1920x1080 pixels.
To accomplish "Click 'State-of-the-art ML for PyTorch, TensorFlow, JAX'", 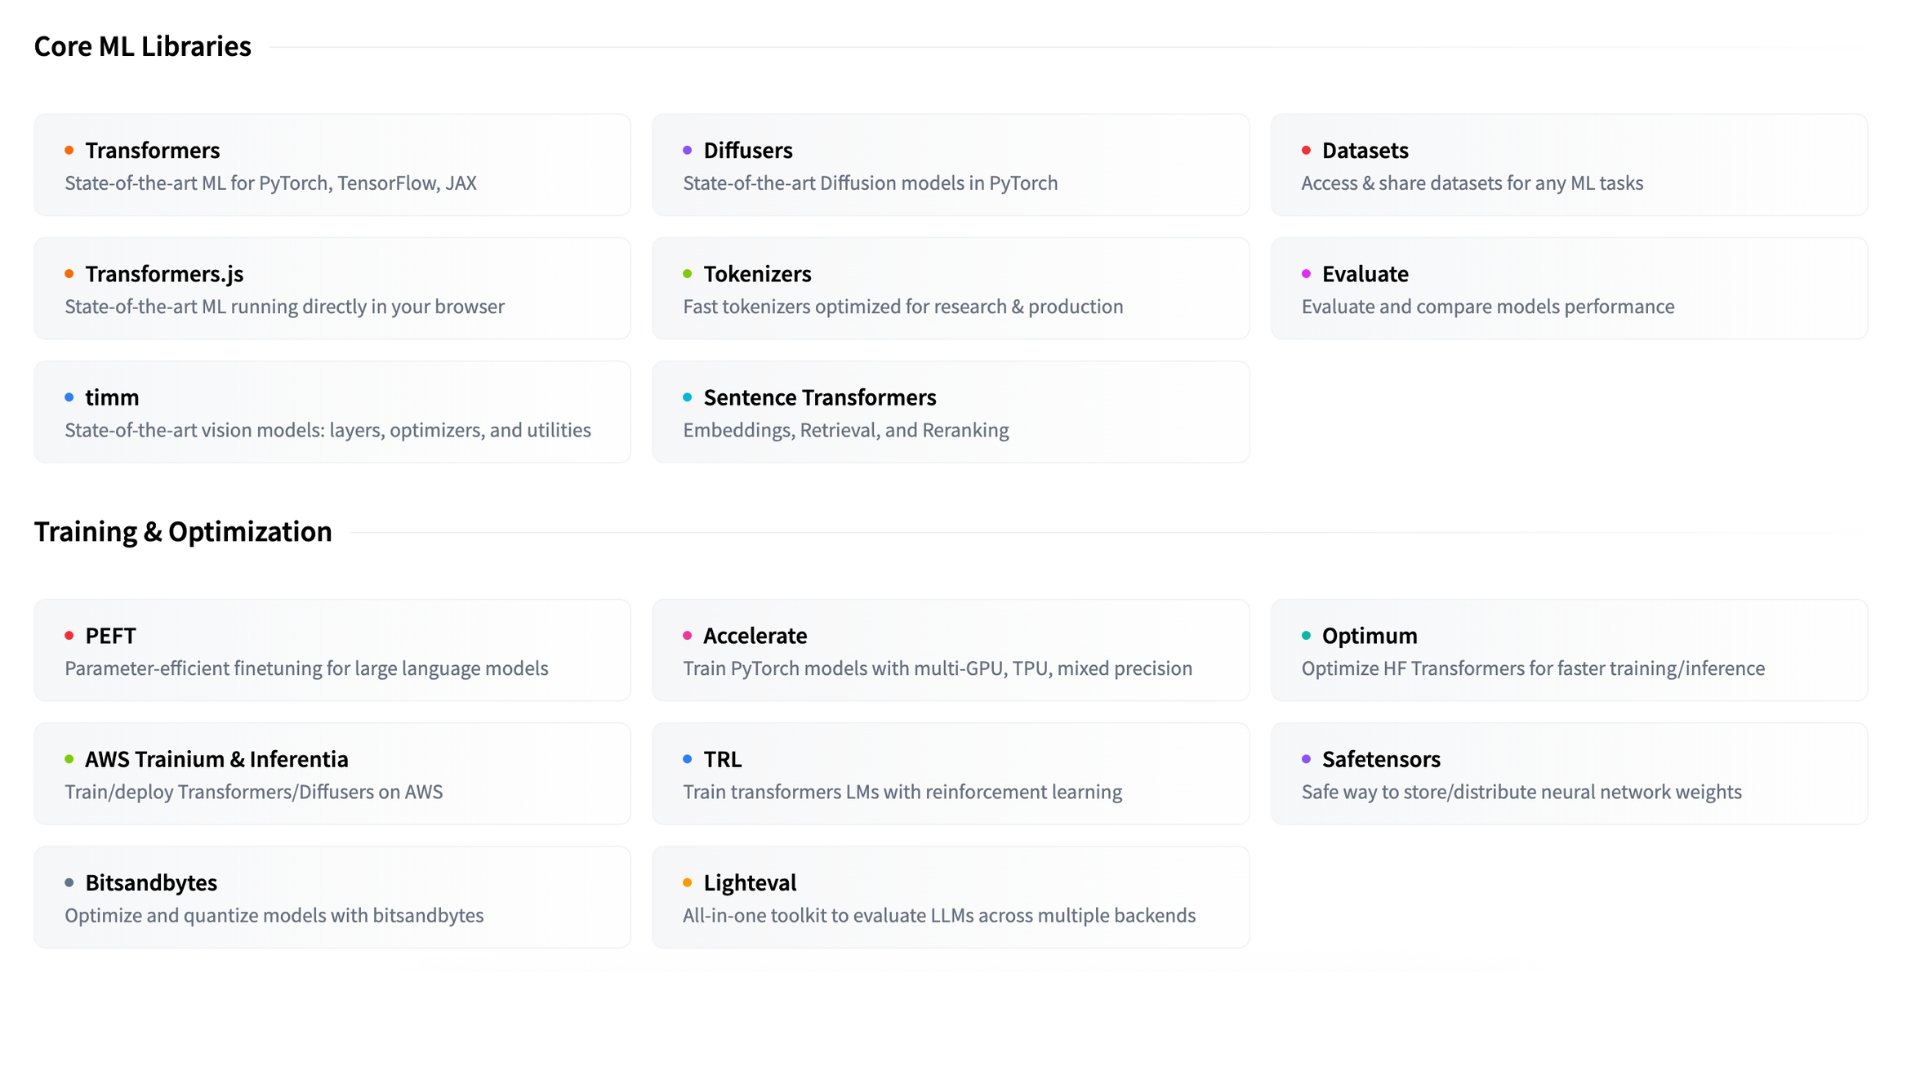I will click(x=271, y=183).
